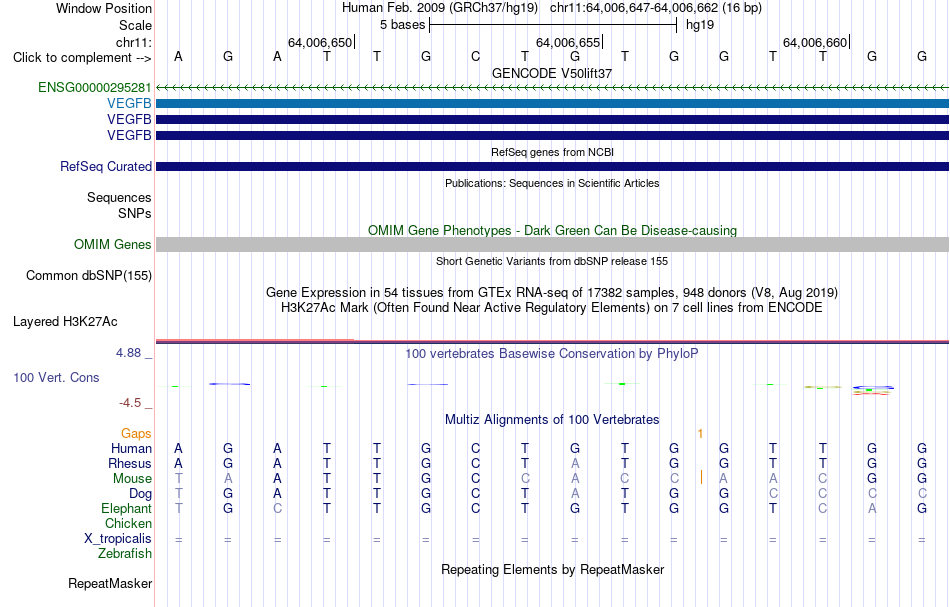Screen dimensions: 950x607
Task: Click the chr11:64,006,647-64,006,662 (16 bp) position text
Action: [x=656, y=8]
